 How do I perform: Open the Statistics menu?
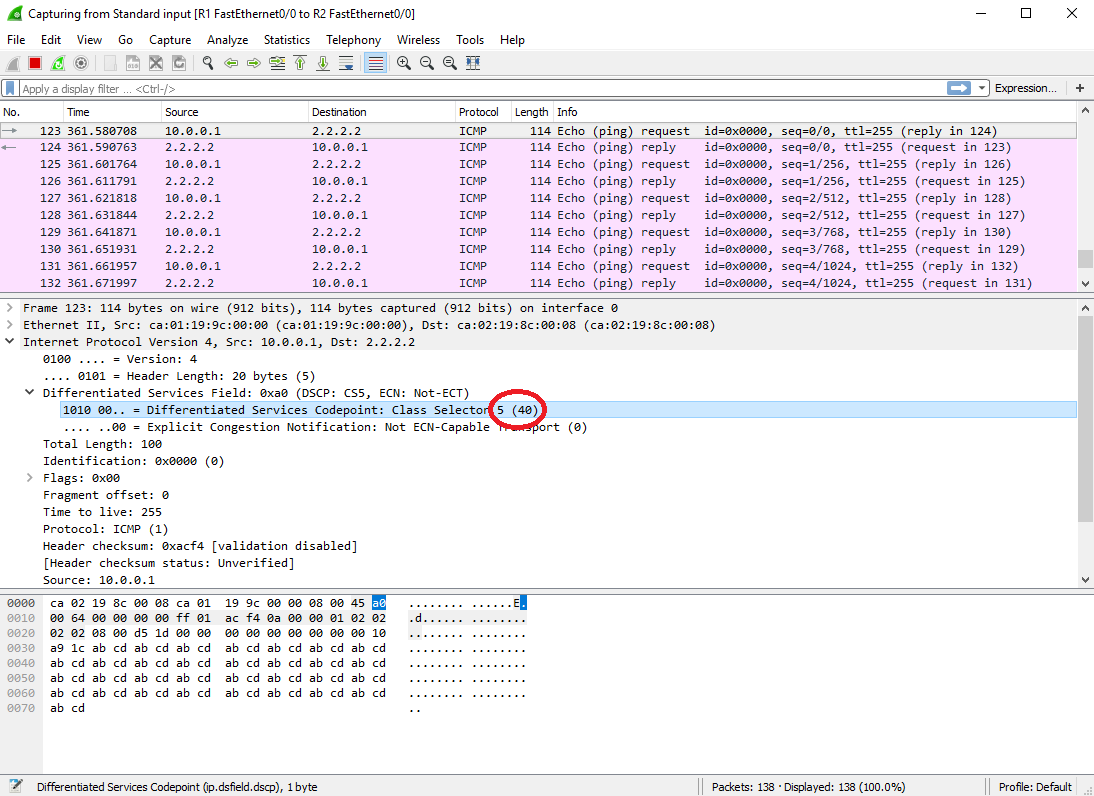(x=287, y=40)
